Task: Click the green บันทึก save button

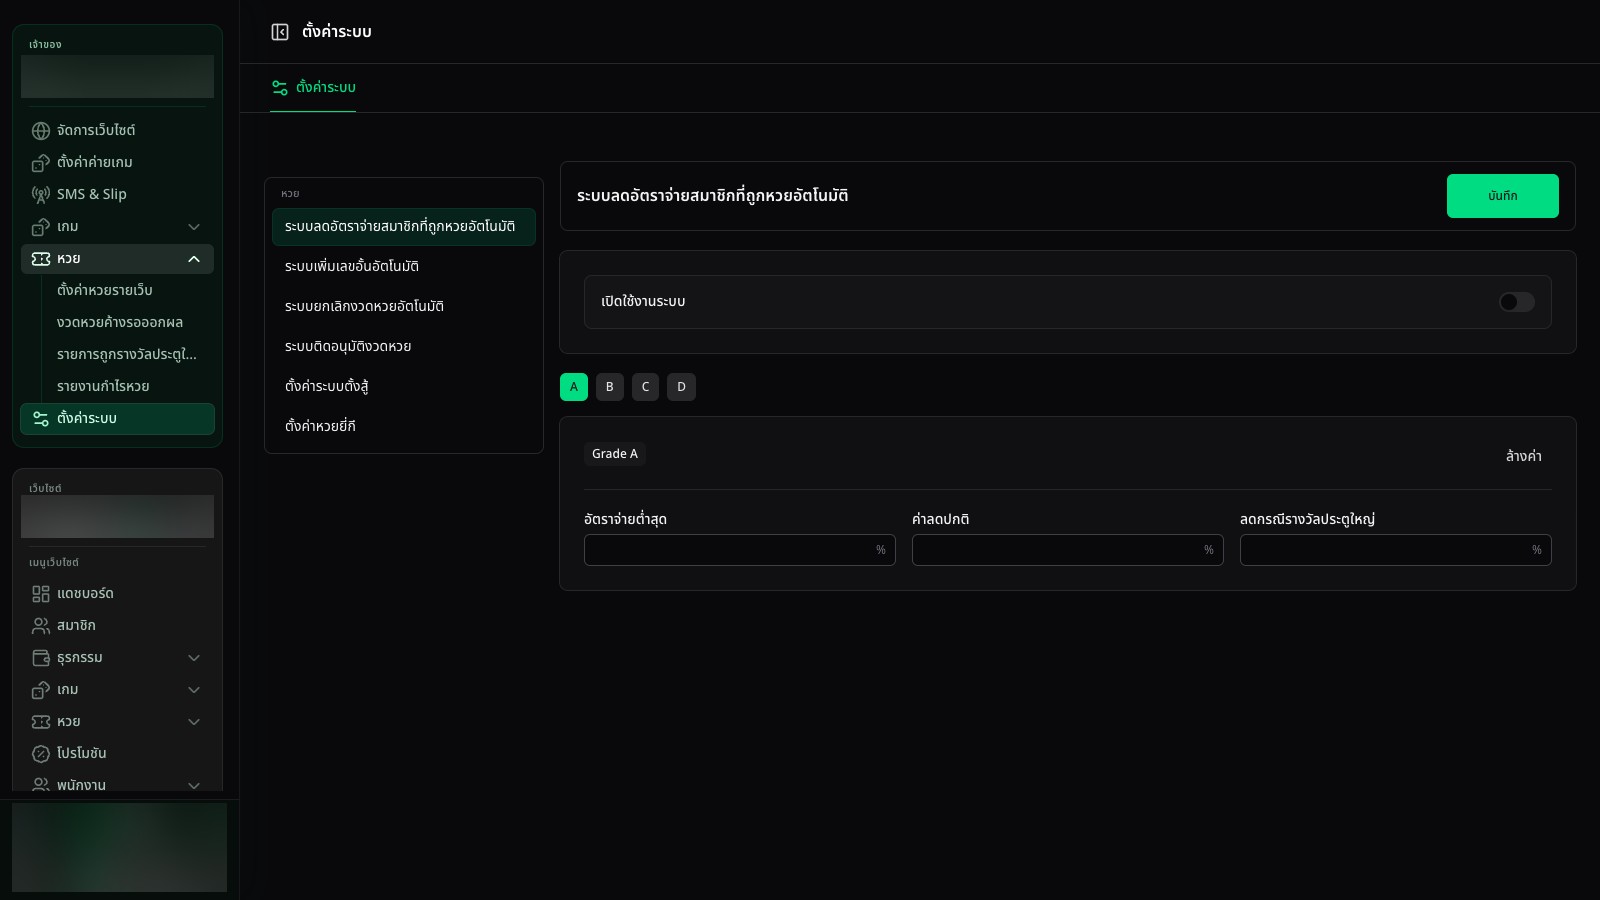Action: coord(1502,196)
